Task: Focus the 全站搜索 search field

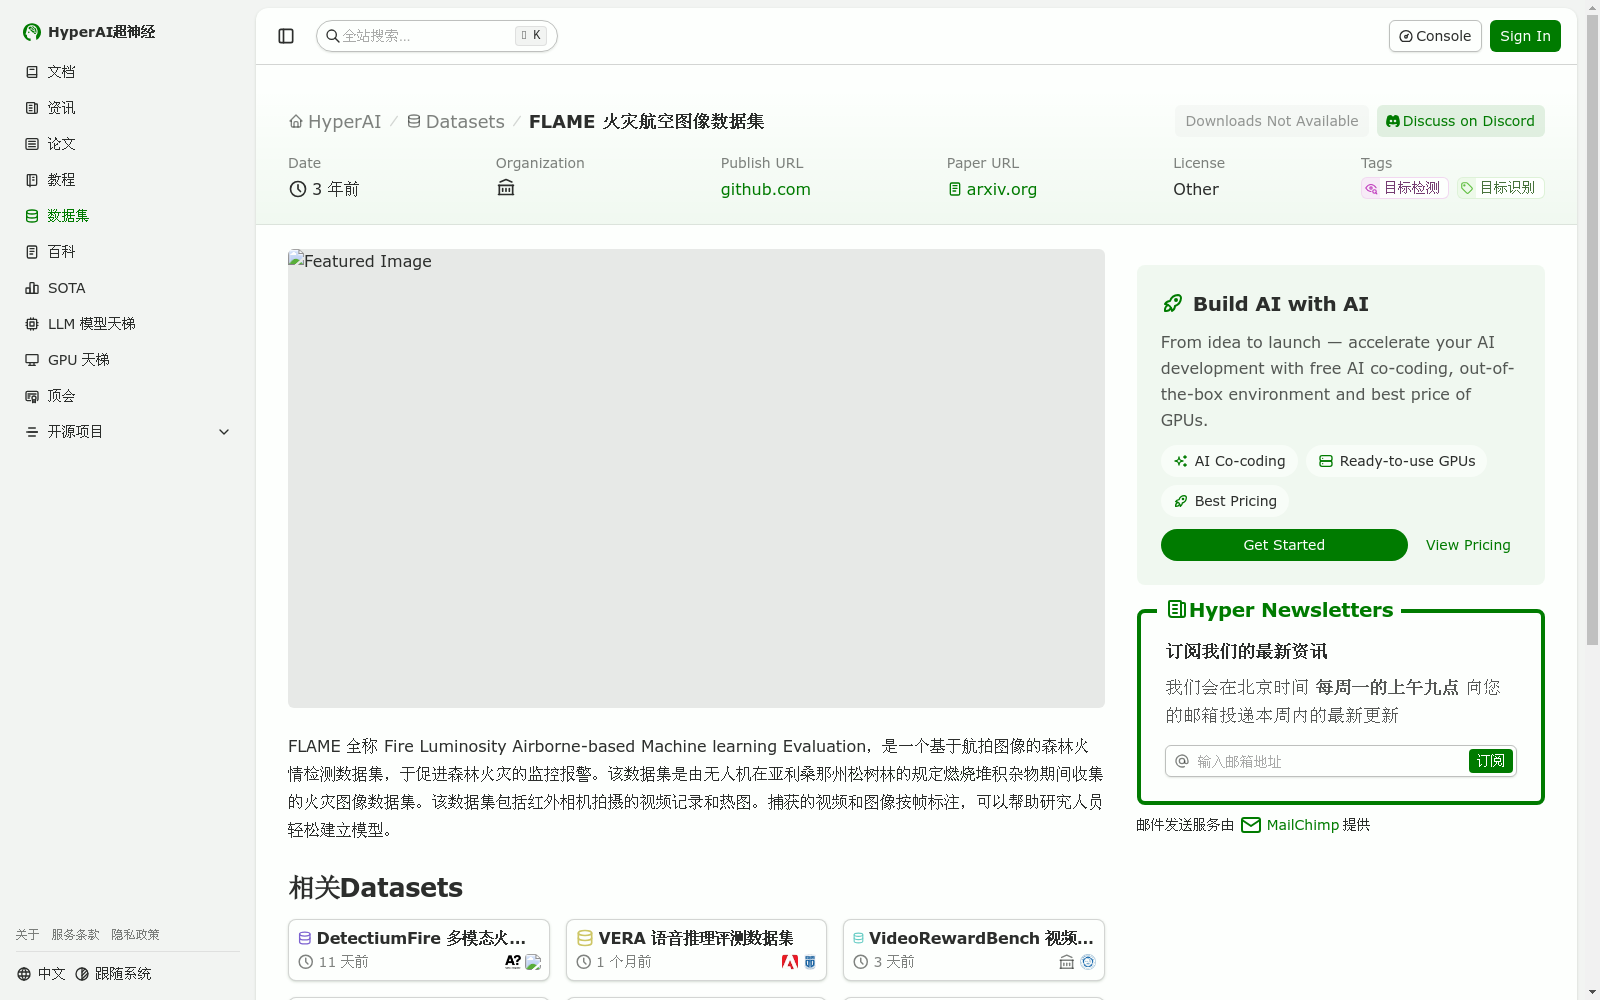Action: tap(437, 36)
